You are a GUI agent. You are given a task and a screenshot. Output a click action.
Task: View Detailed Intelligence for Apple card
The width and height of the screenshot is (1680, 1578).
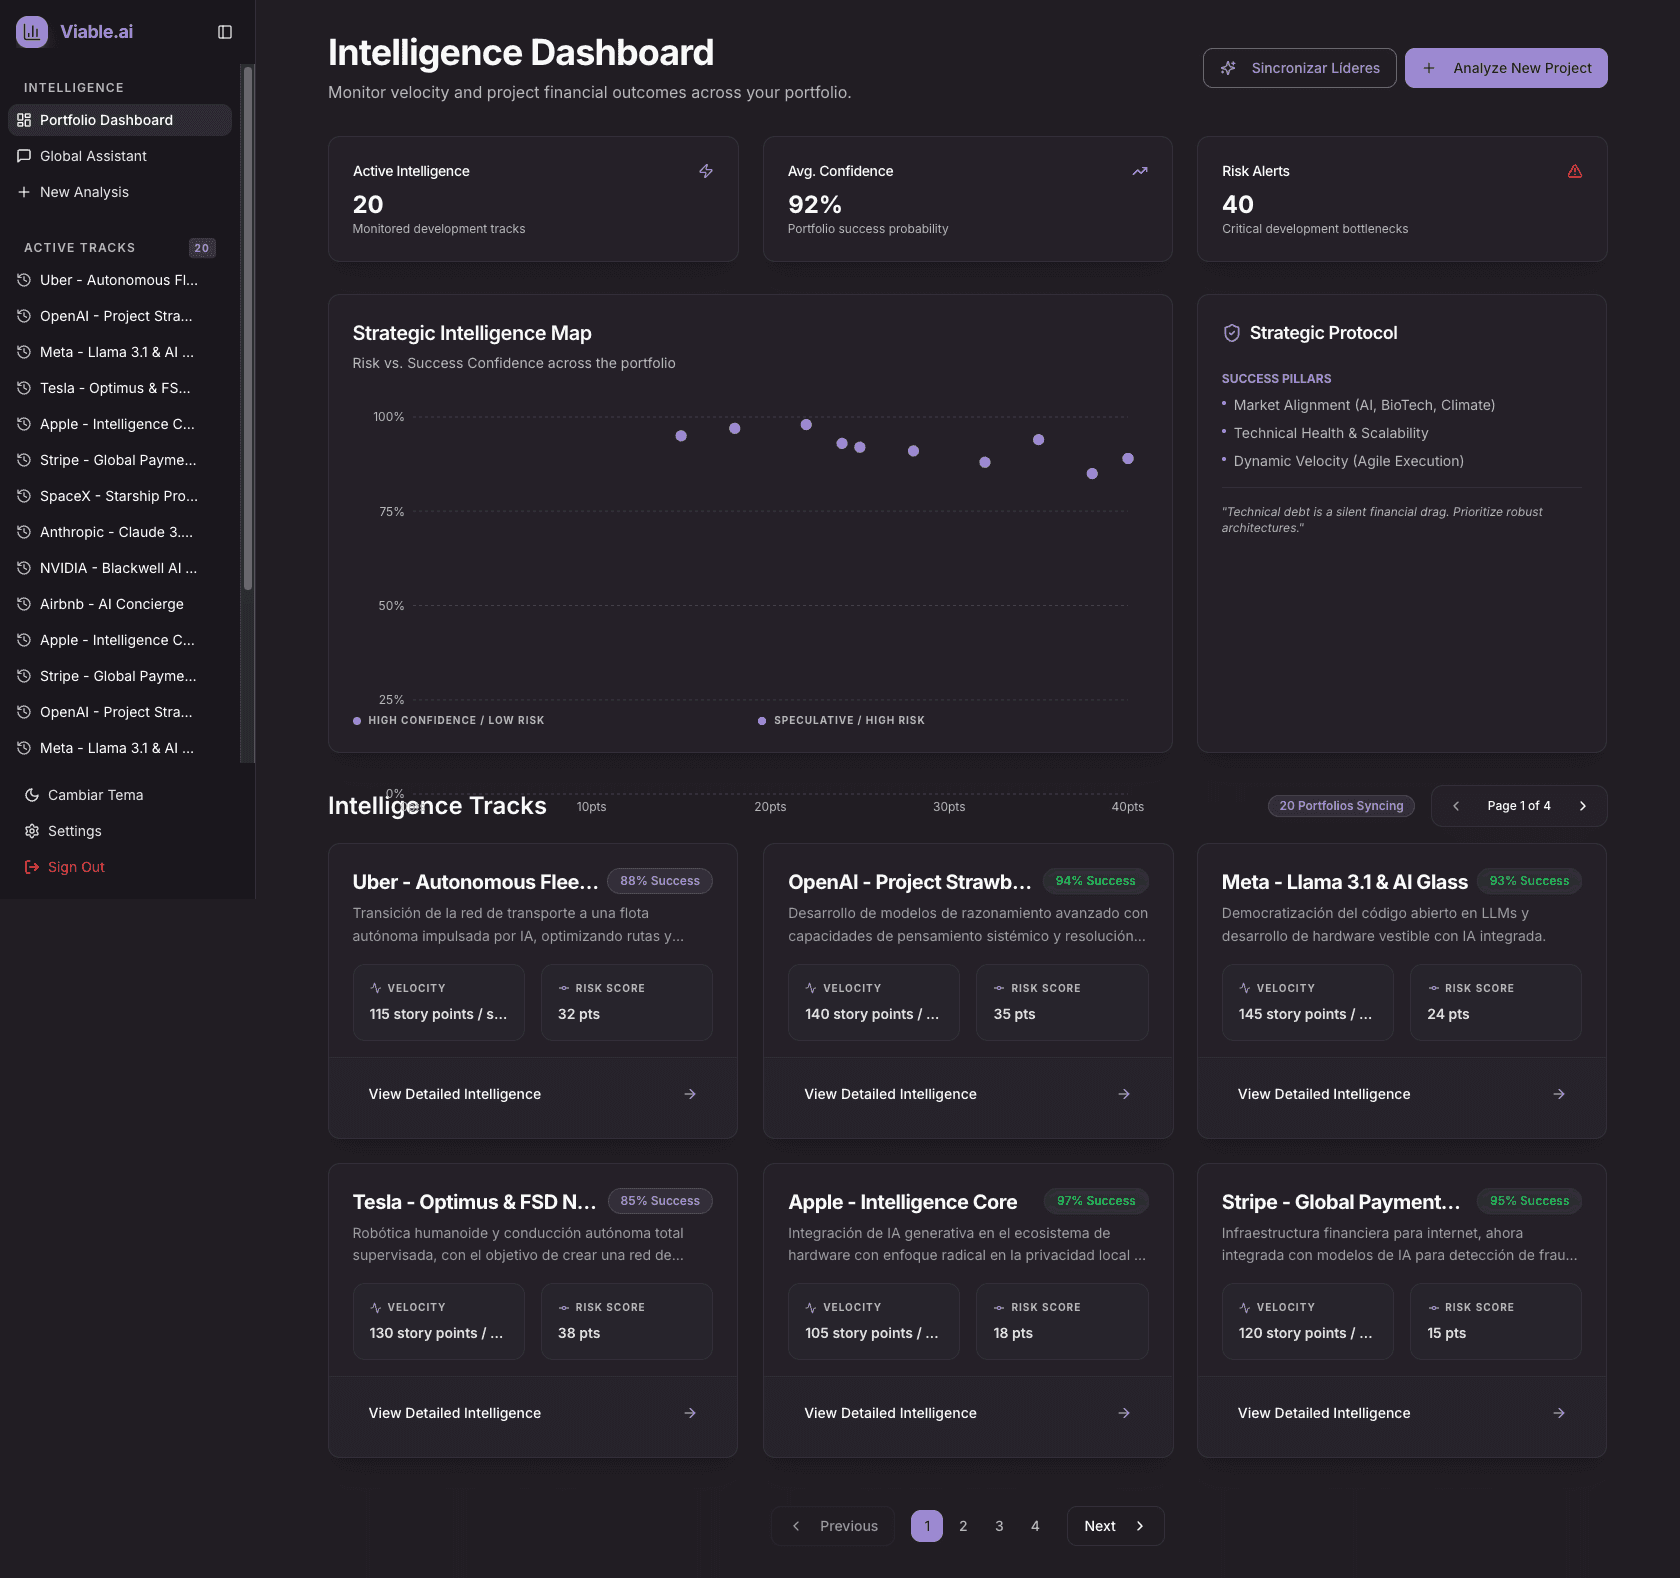pos(968,1413)
